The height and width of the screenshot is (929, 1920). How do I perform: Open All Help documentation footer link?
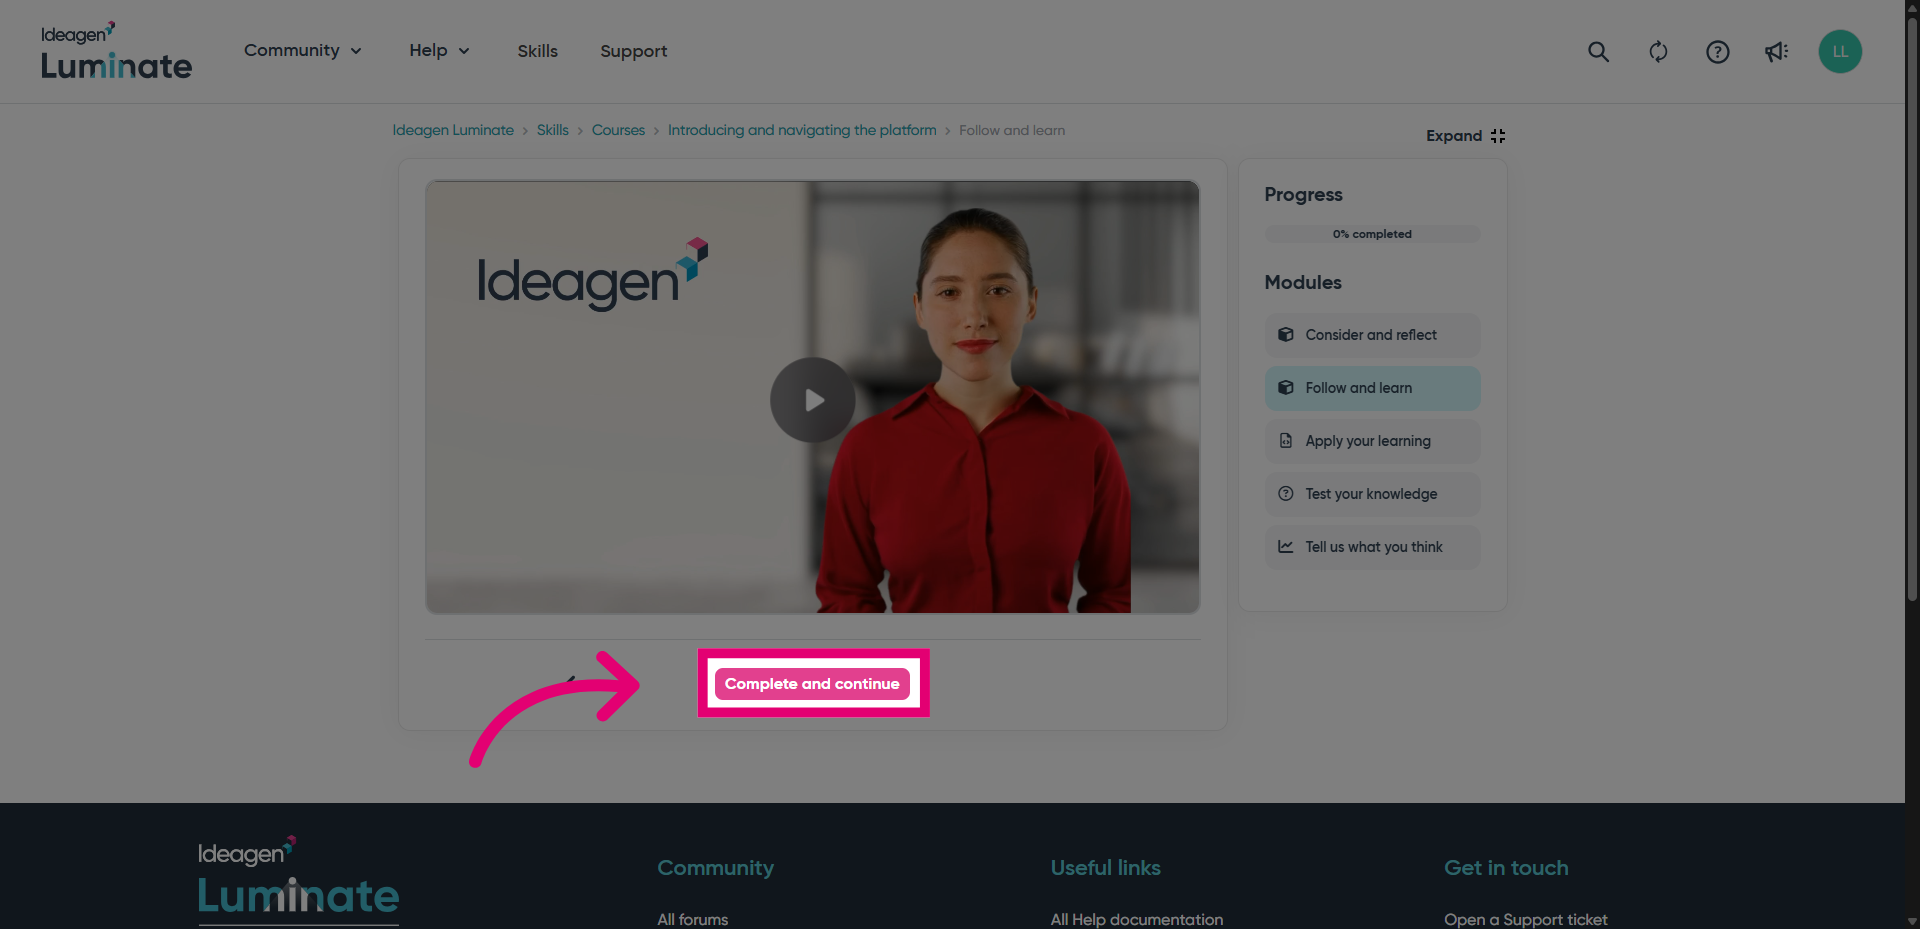pos(1137,919)
